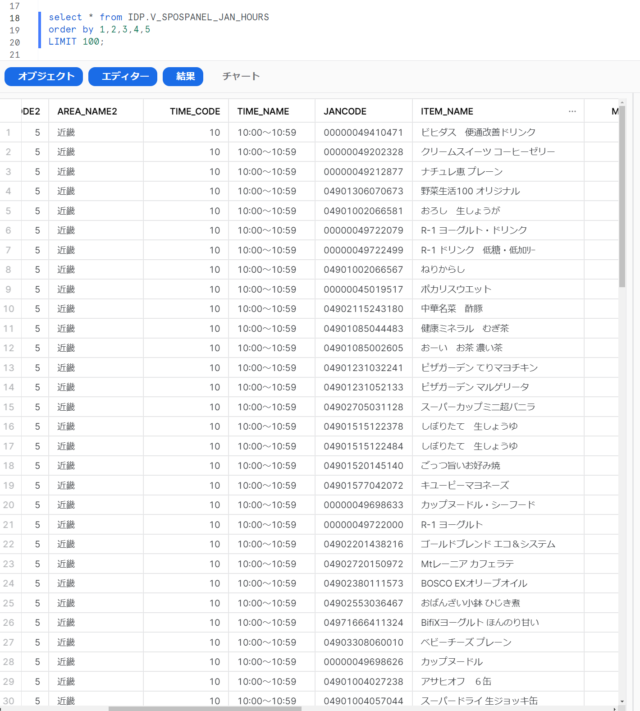Image resolution: width=640 pixels, height=711 pixels.
Task: Select JANCODE cell 00000045019517
Action: (363, 289)
